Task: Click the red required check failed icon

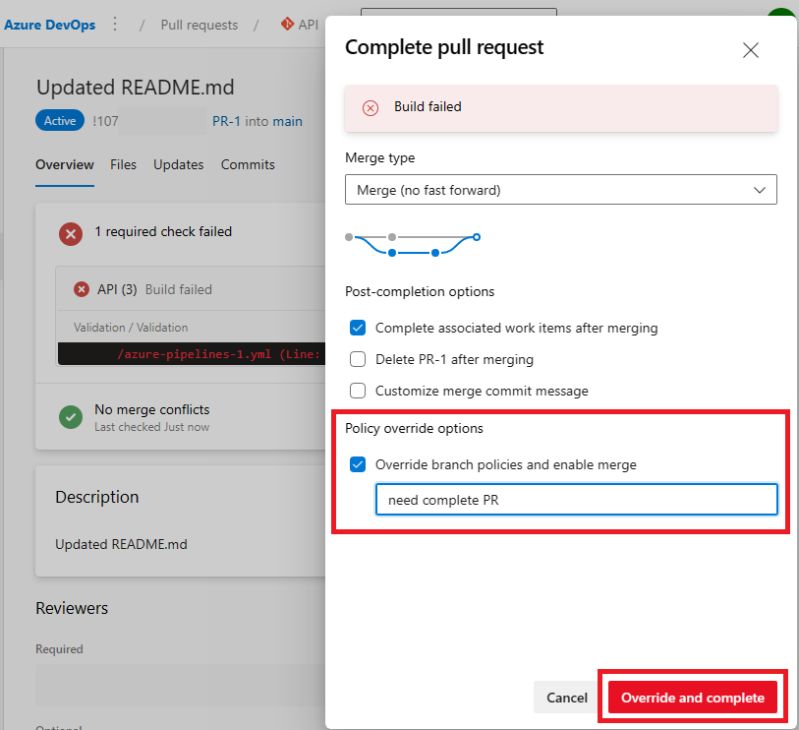Action: pyautogui.click(x=70, y=234)
